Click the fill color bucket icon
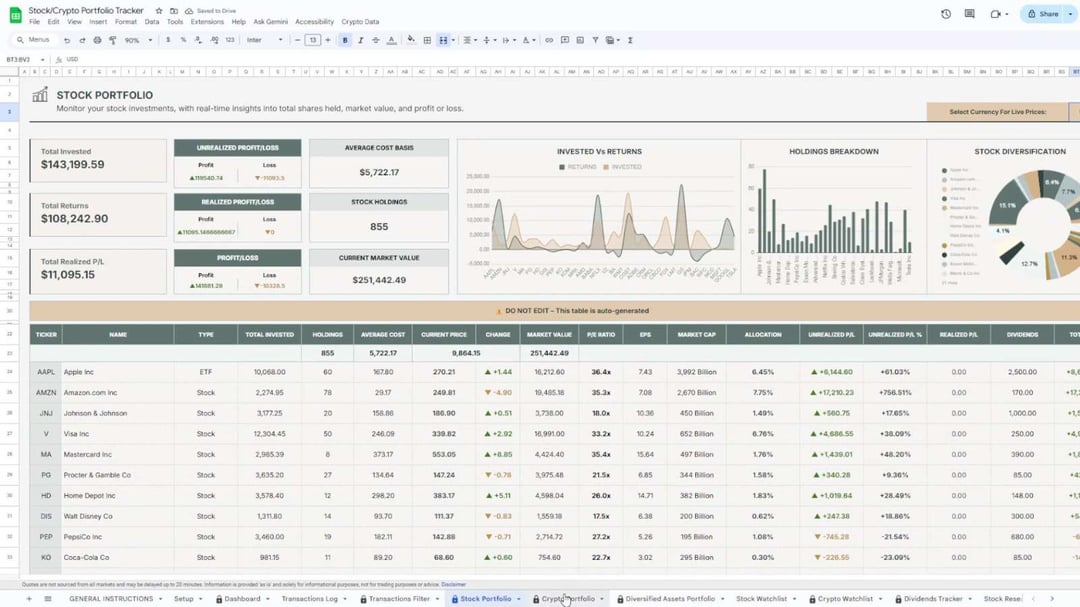This screenshot has width=1080, height=607. [x=411, y=40]
